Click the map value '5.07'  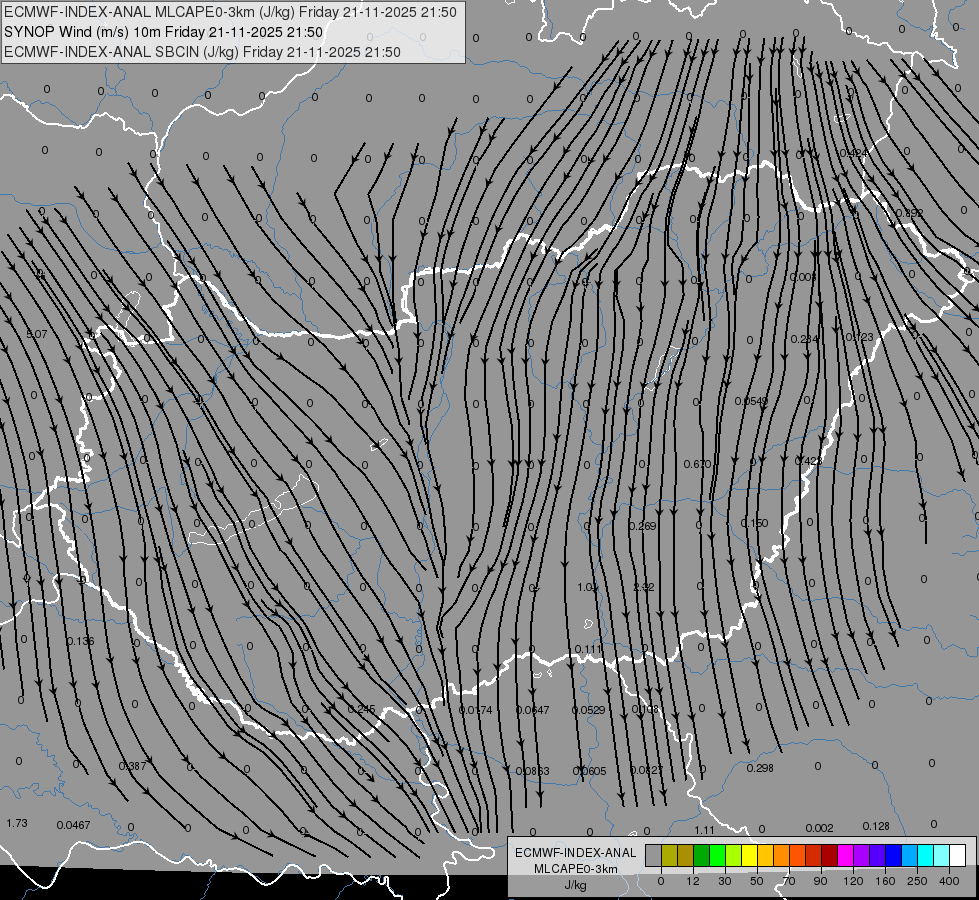click(x=37, y=334)
